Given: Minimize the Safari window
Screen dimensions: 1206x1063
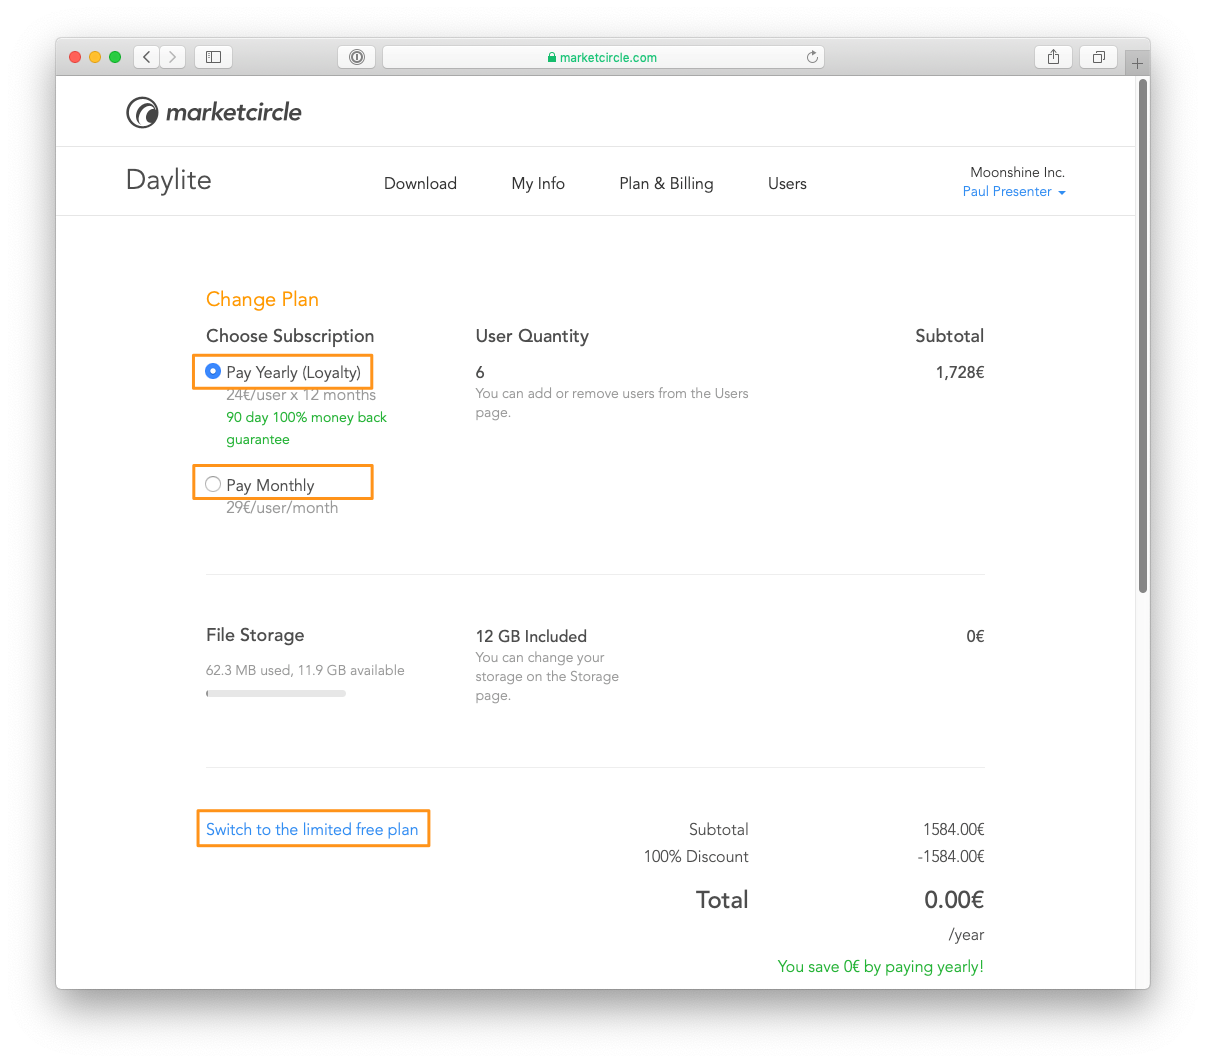Looking at the screenshot, I should [95, 57].
